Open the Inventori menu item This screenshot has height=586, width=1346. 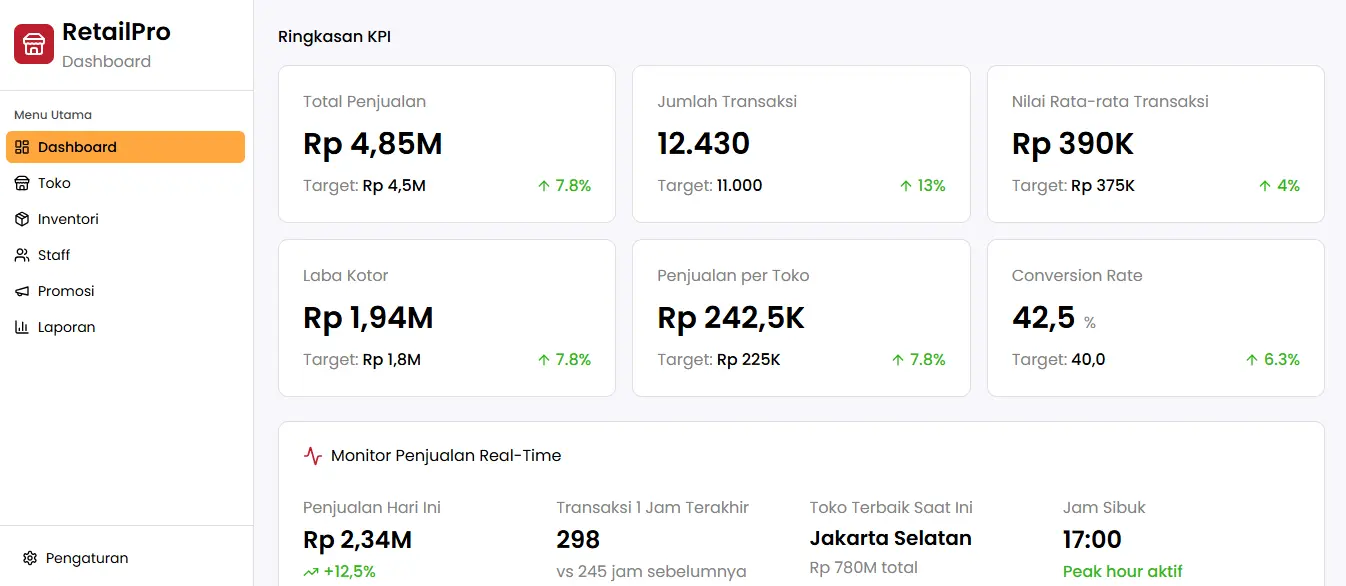tap(67, 219)
